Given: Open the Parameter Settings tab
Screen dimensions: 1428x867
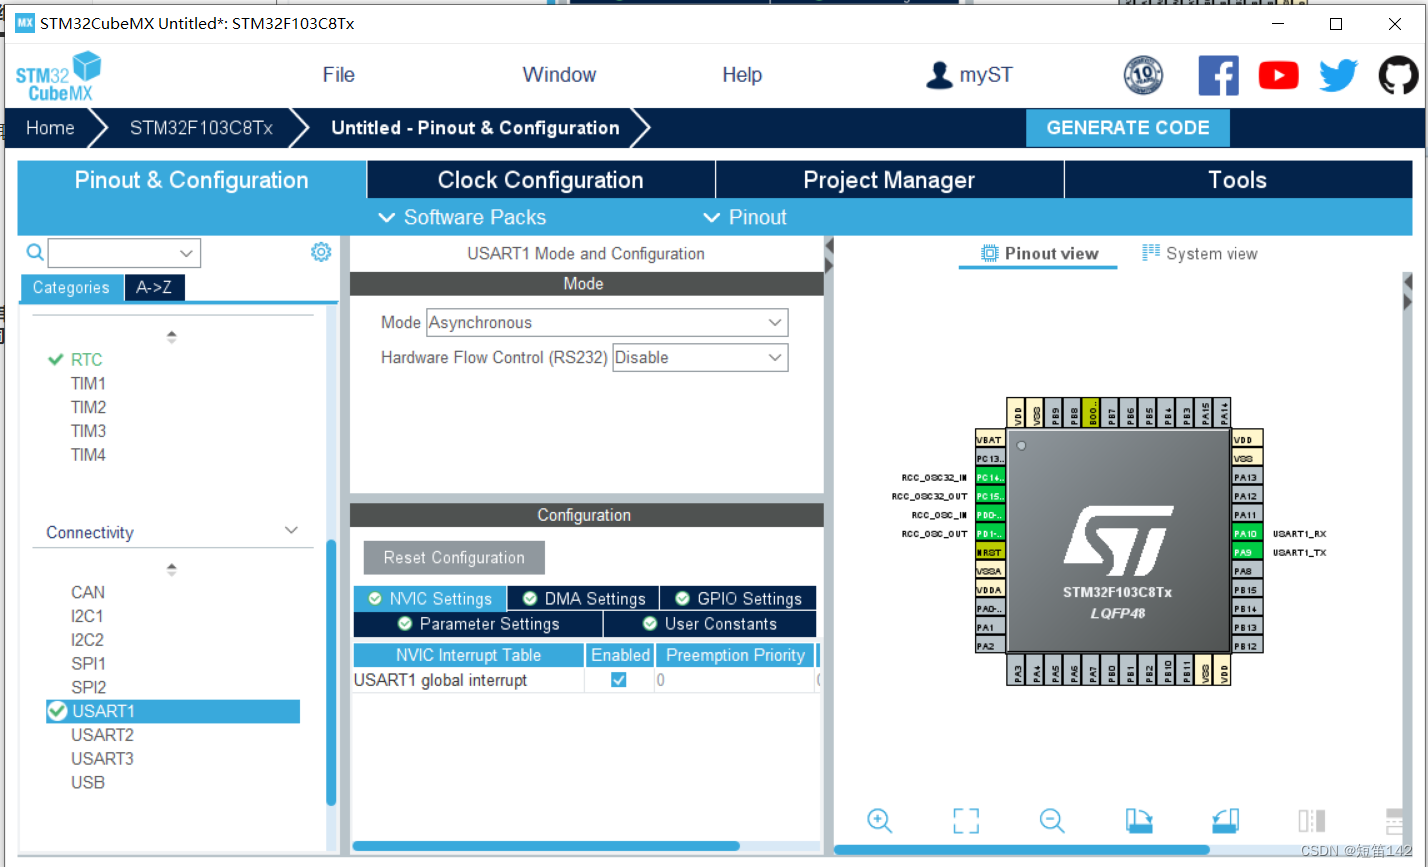Looking at the screenshot, I should pos(478,623).
